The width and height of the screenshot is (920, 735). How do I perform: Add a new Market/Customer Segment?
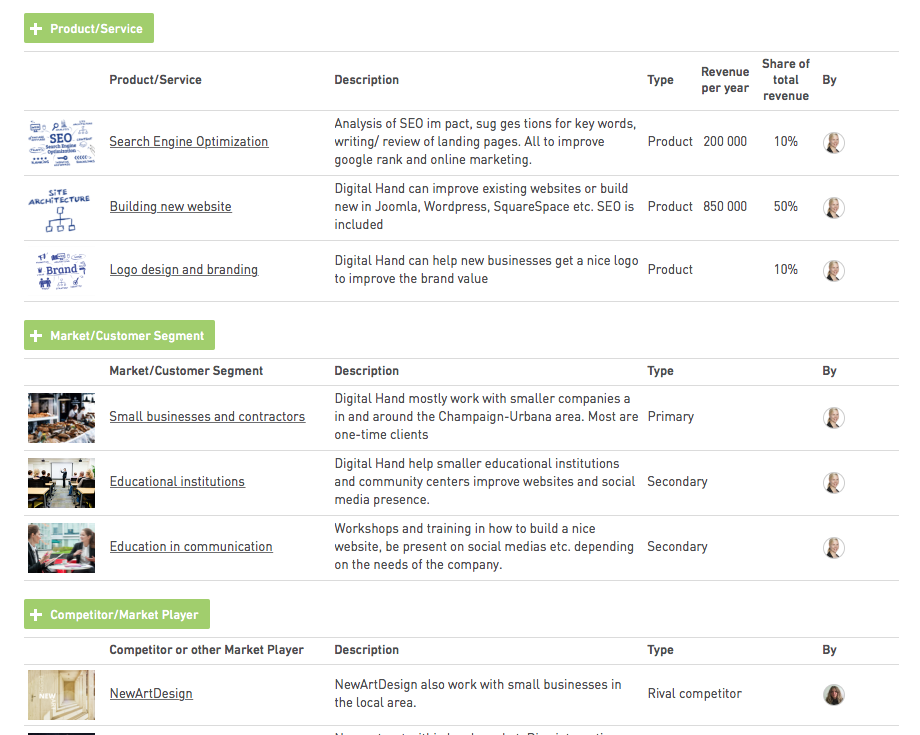(x=119, y=335)
